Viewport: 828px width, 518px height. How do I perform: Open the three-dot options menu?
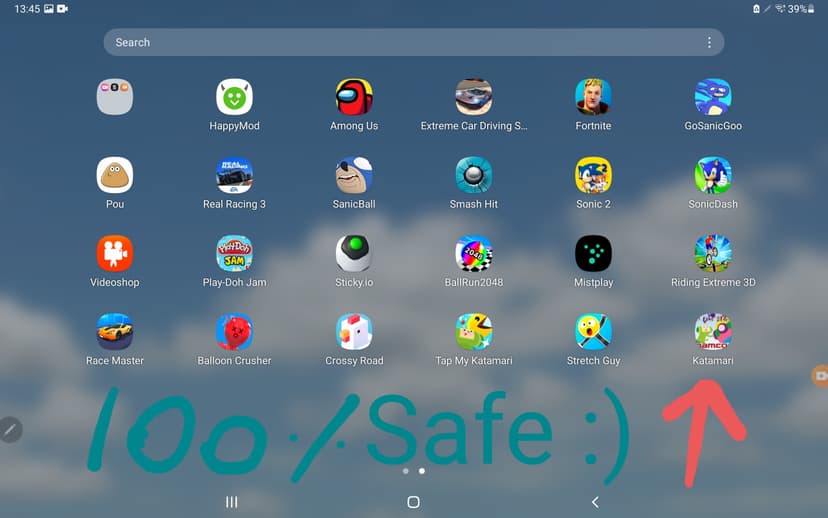[709, 42]
